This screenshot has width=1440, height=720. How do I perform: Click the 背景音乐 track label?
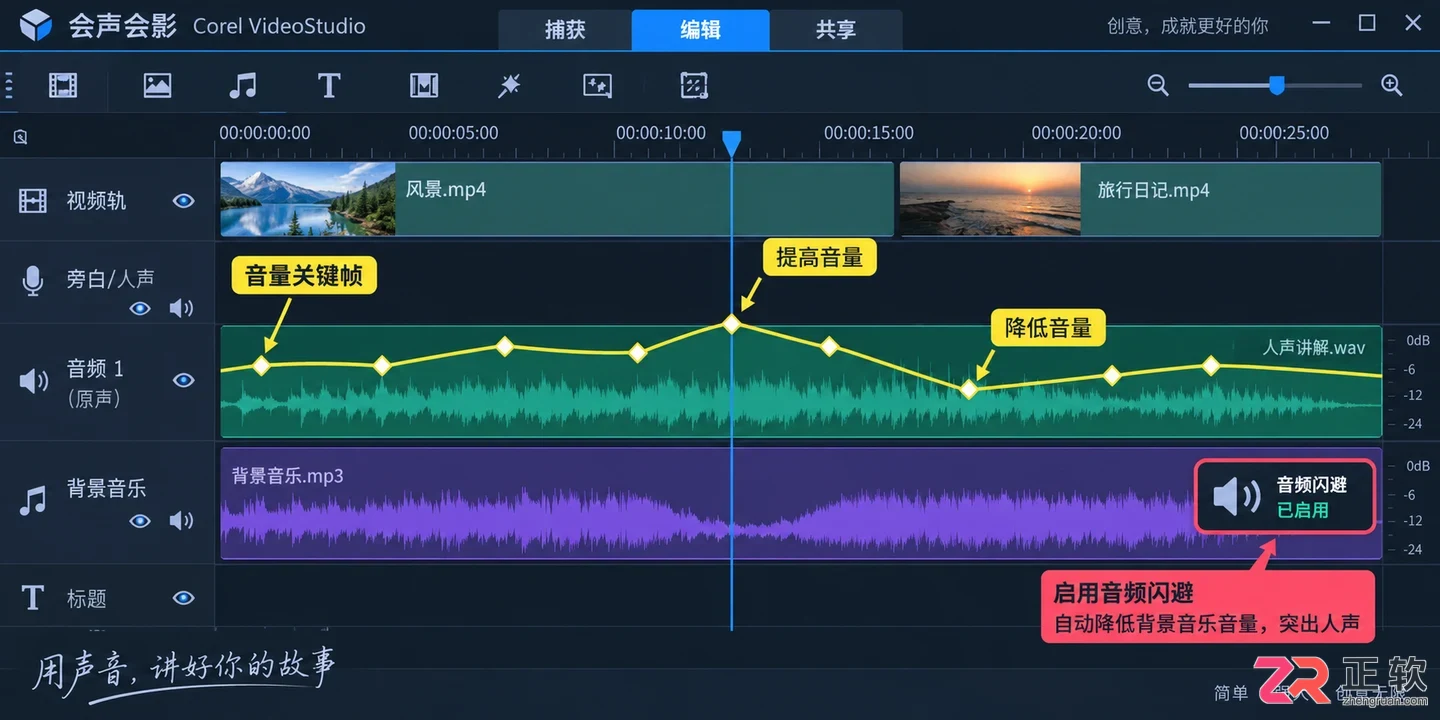106,489
